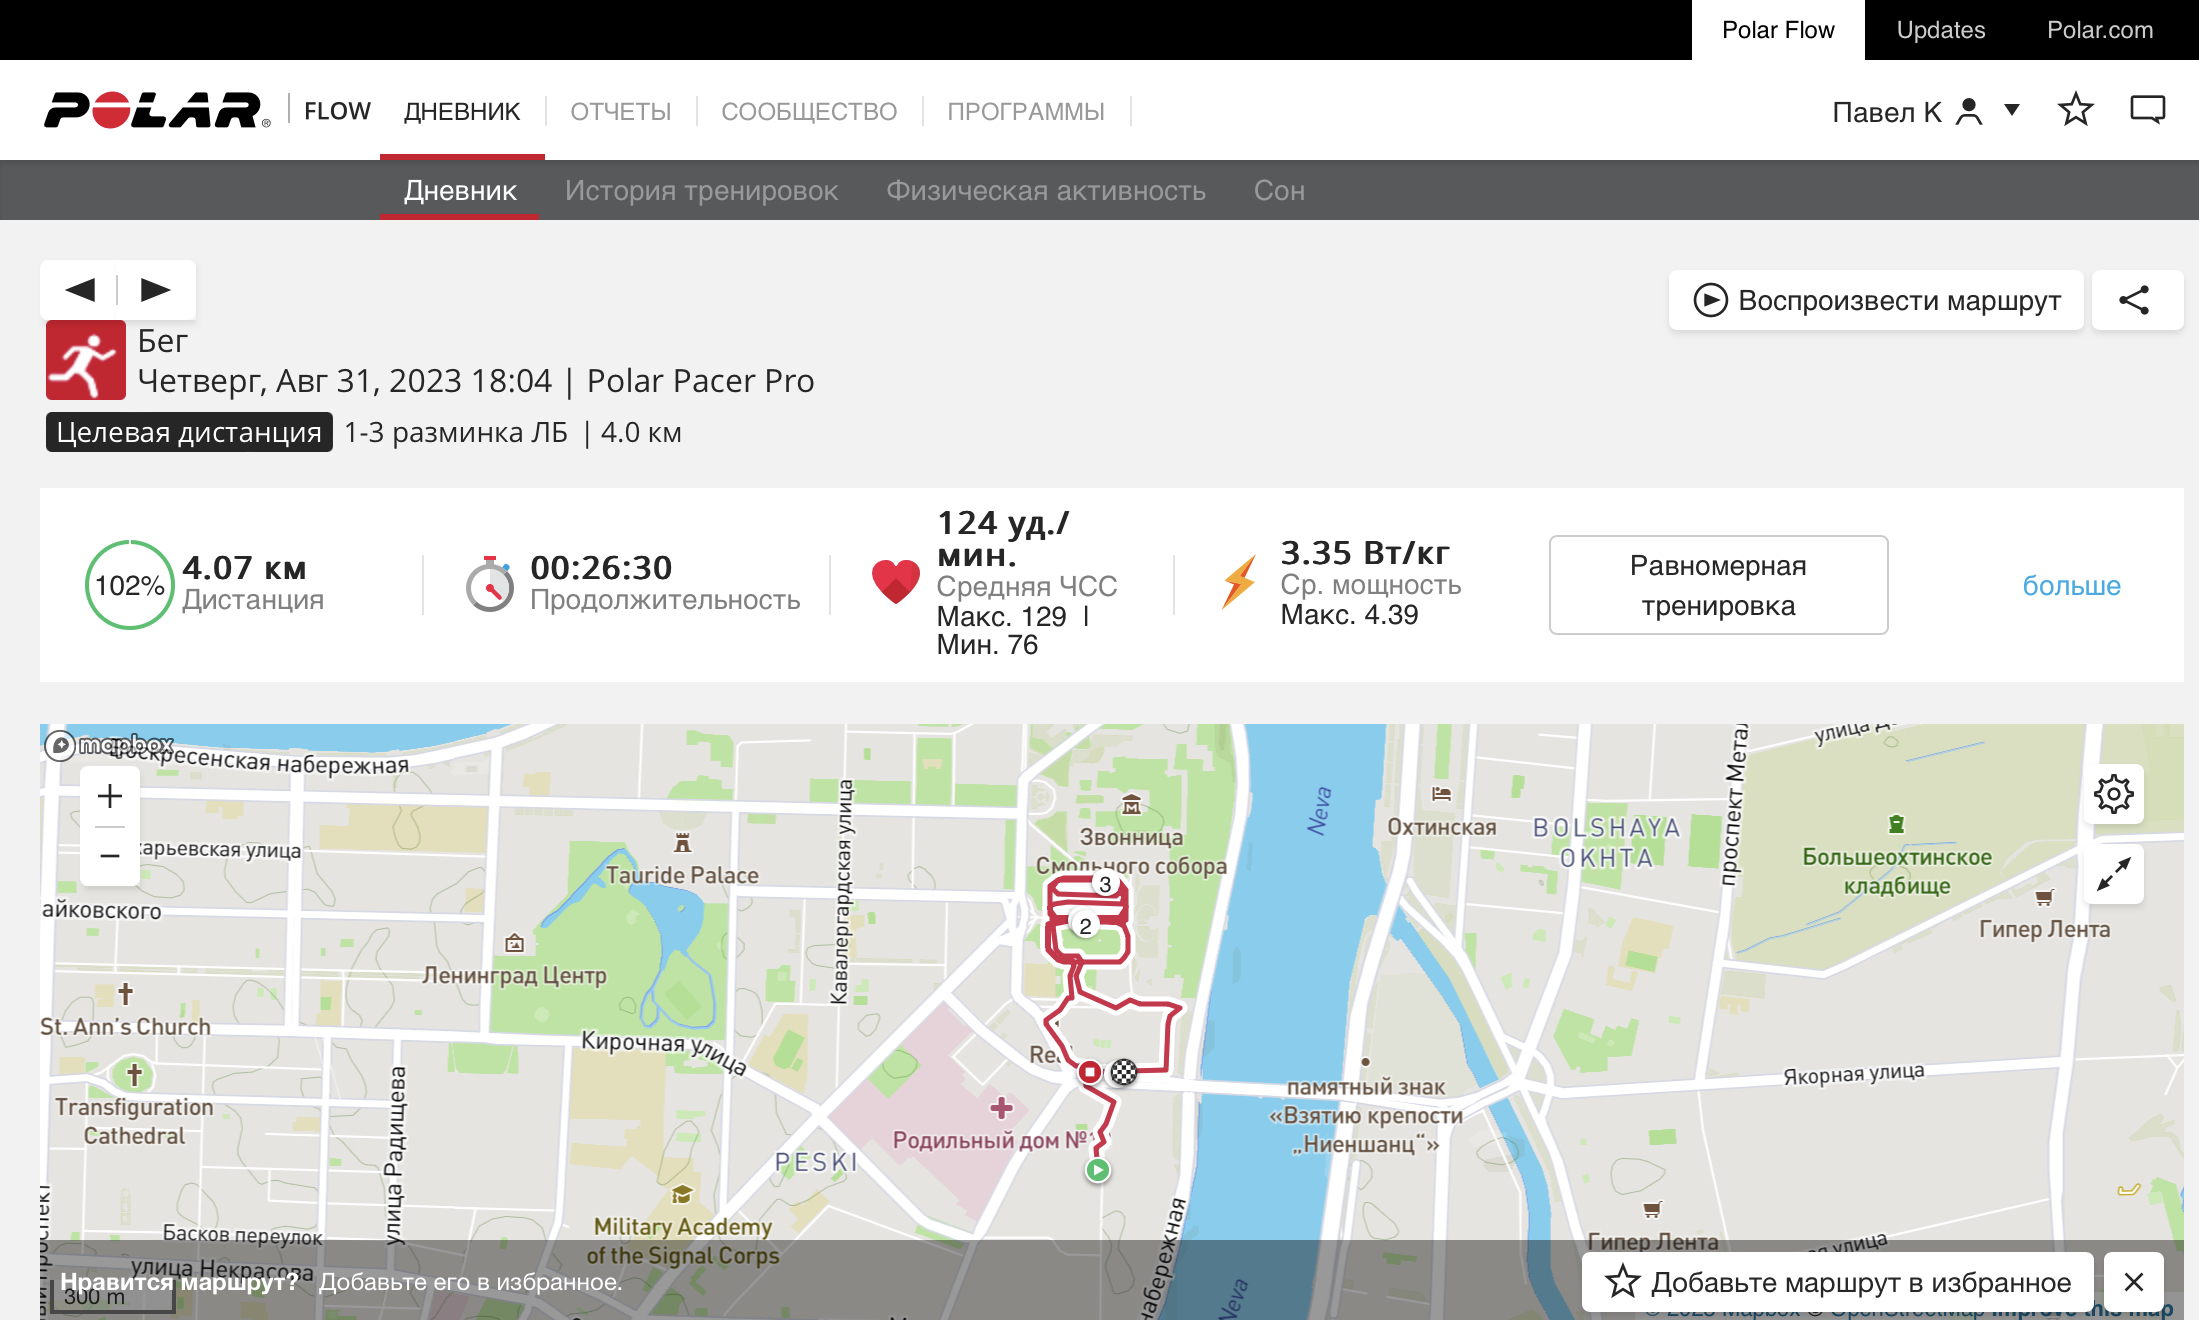Open the Сообщество menu
This screenshot has width=2199, height=1320.
[x=810, y=111]
